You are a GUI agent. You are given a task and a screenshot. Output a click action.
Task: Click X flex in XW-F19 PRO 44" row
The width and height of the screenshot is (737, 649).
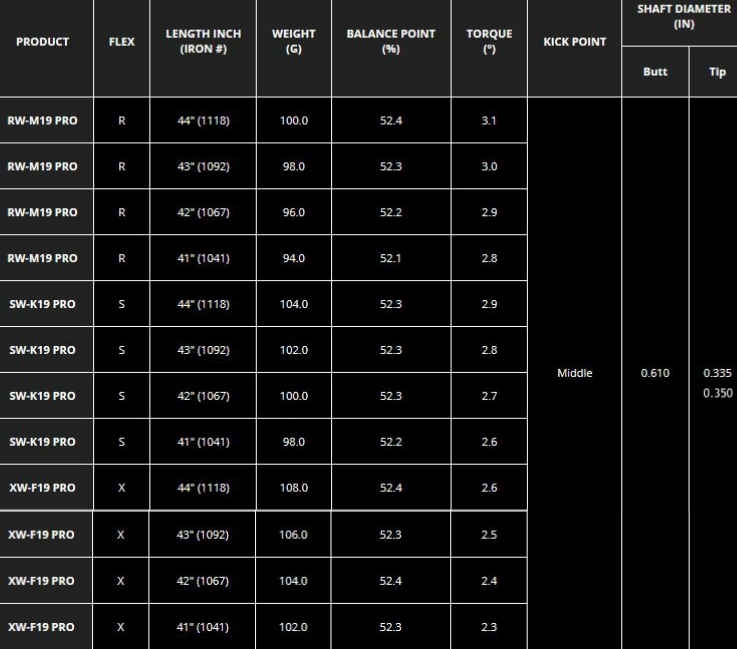(x=122, y=488)
